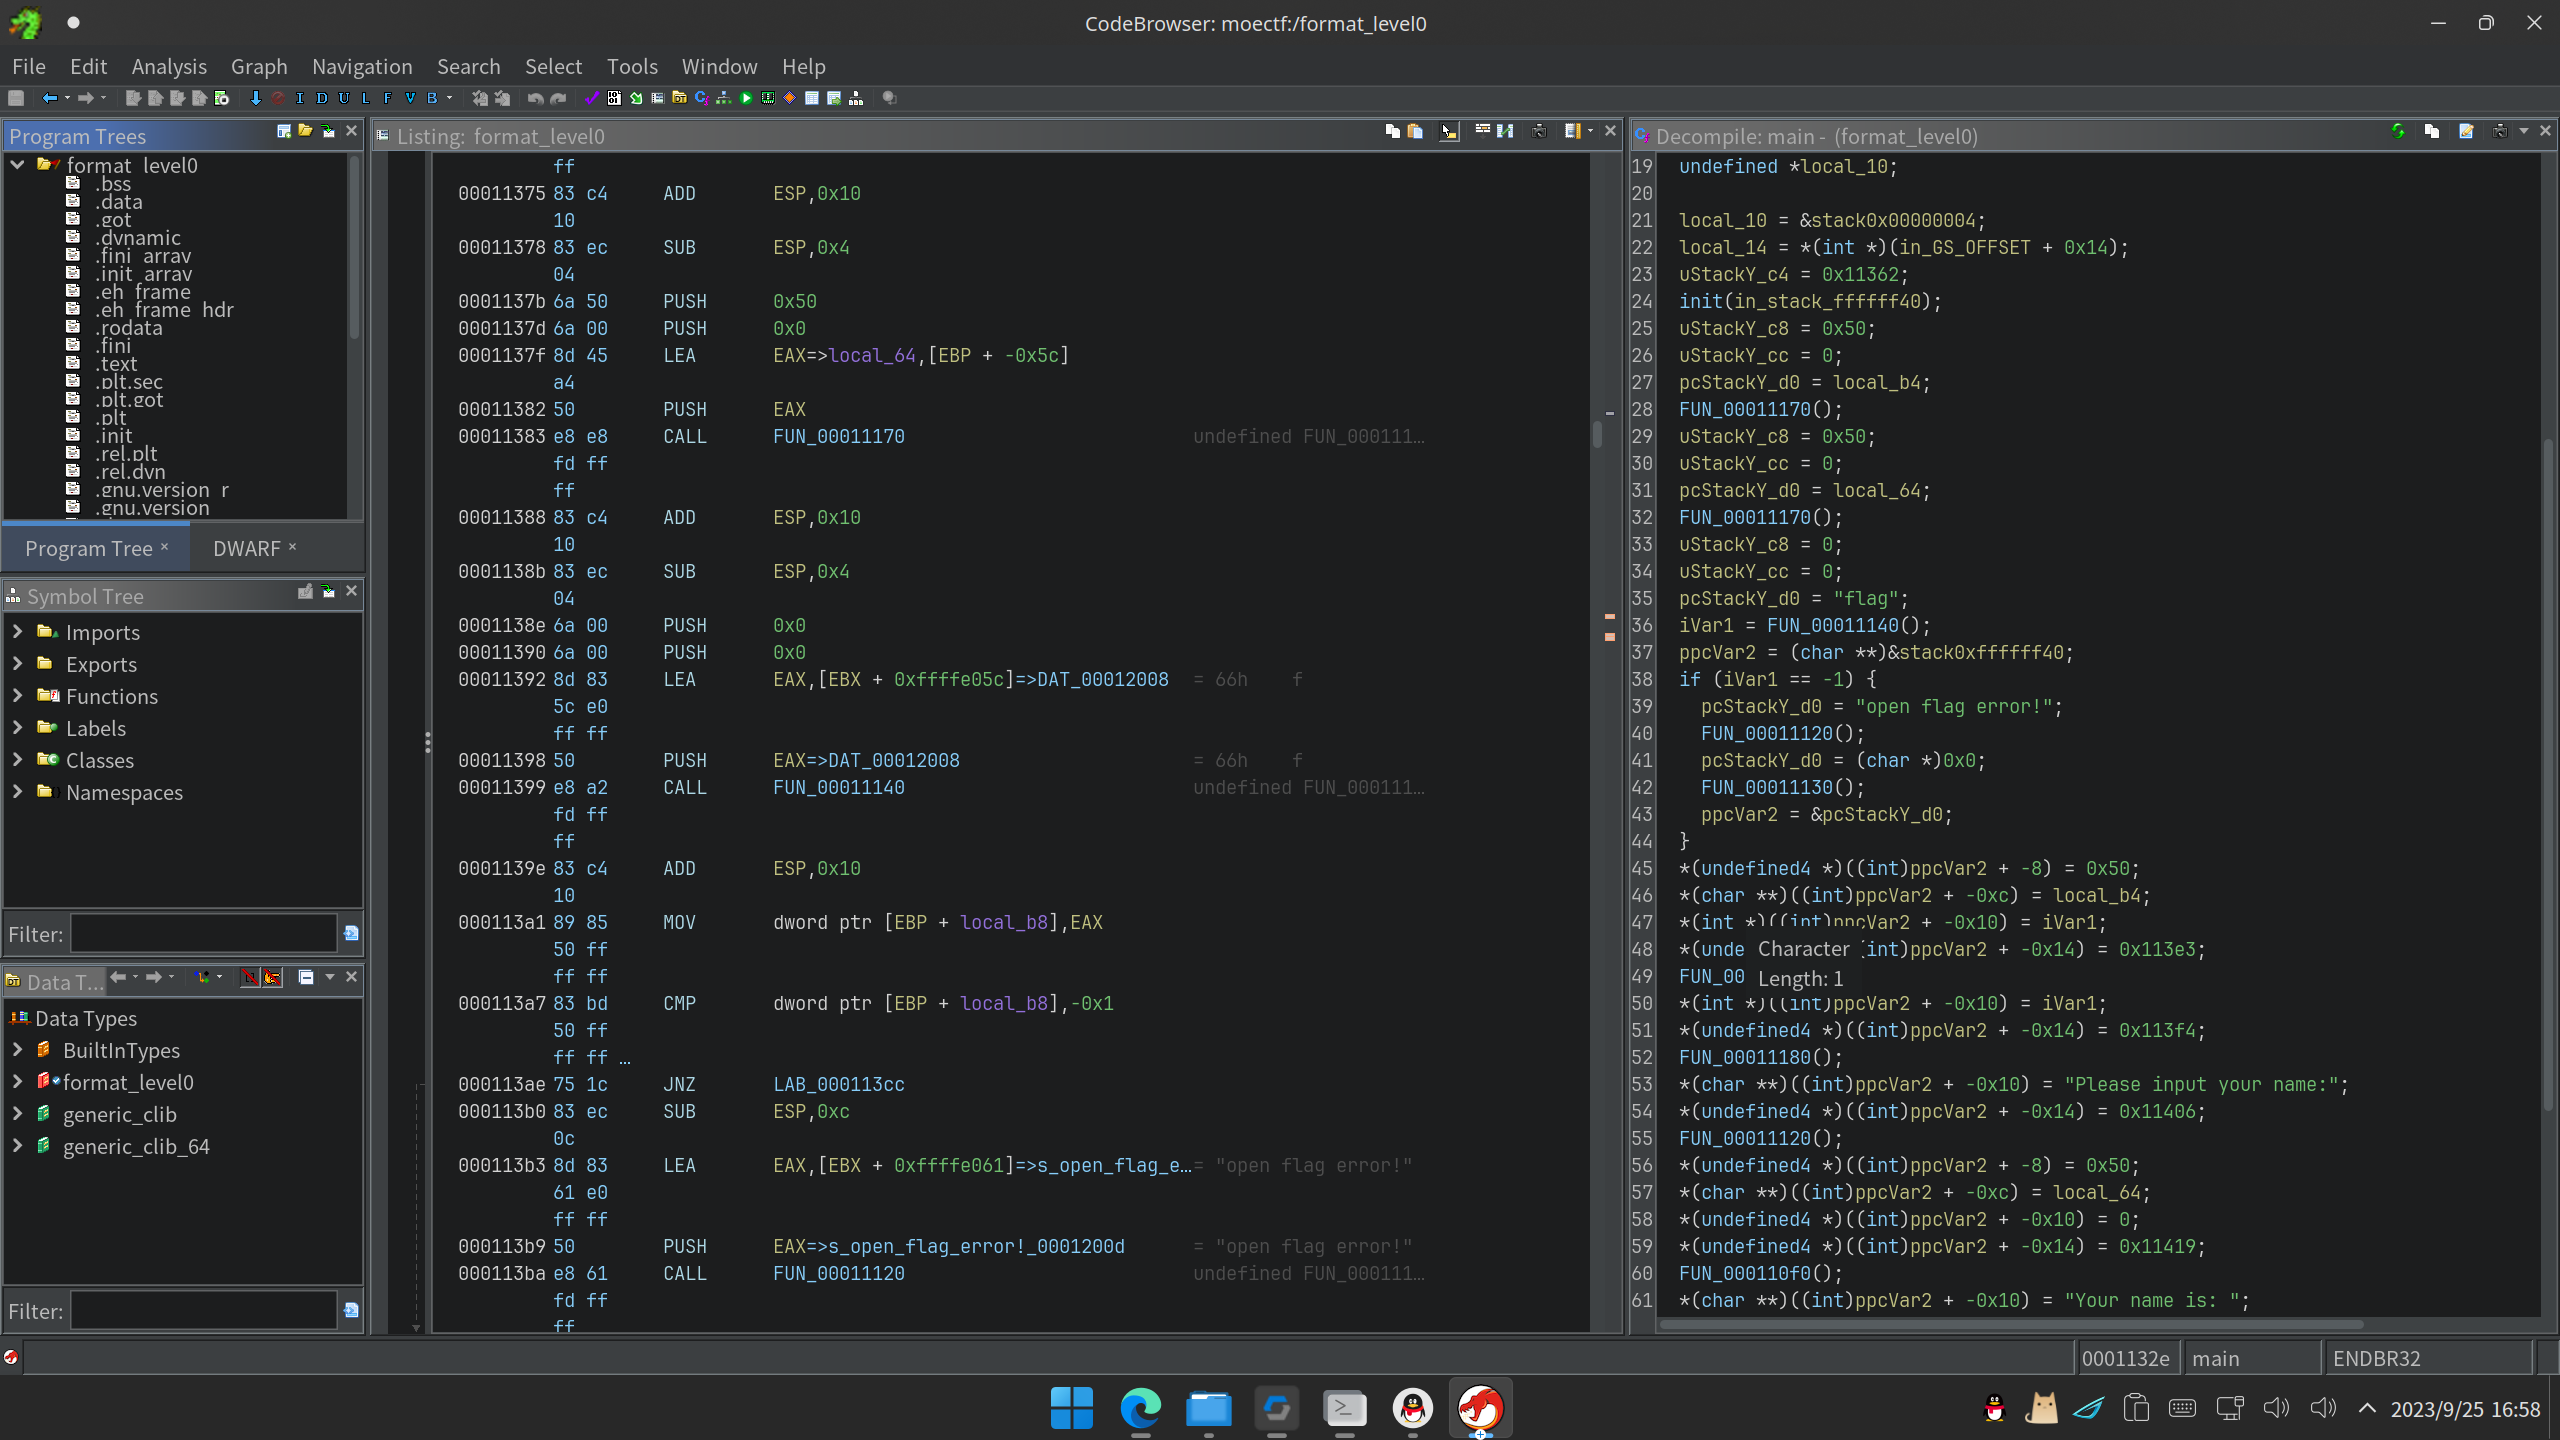Toggle the Listing mouse hover mode button

pyautogui.click(x=1449, y=131)
